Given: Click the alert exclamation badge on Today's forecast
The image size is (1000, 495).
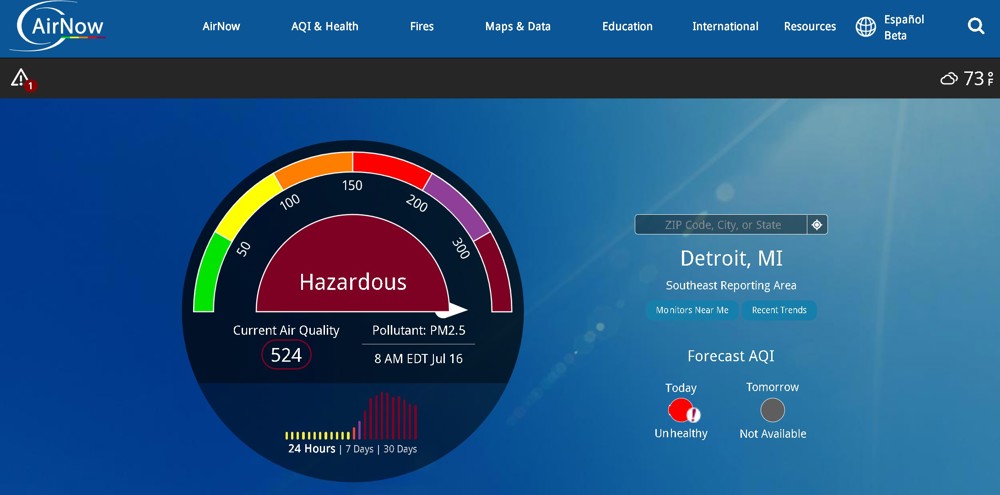Looking at the screenshot, I should pos(693,415).
